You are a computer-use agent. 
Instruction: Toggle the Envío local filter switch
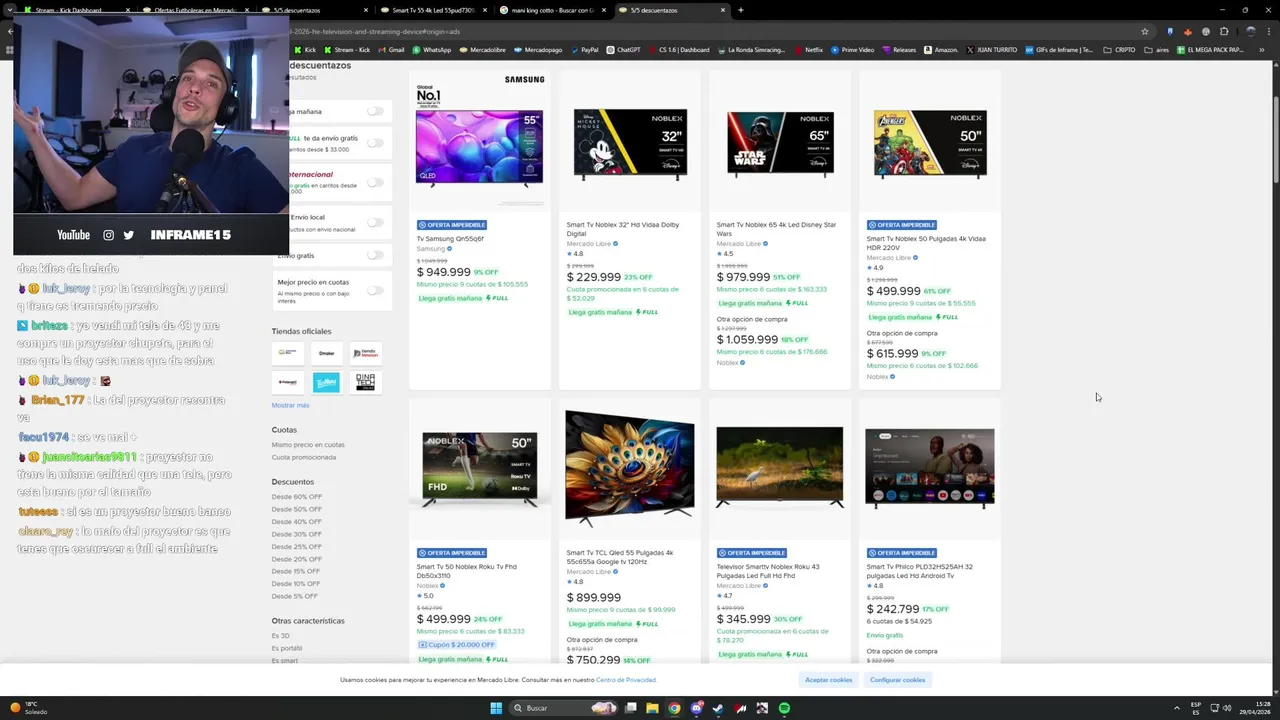375,222
